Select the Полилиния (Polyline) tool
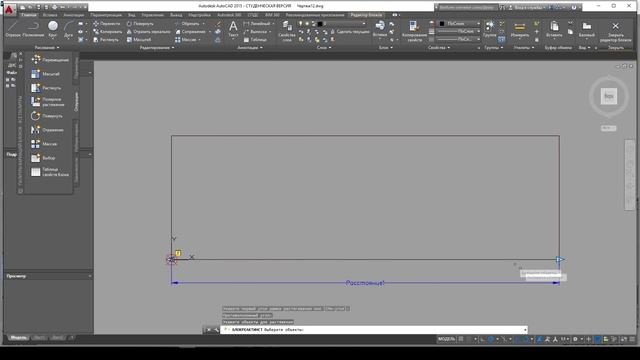This screenshot has width=640, height=360. coord(33,29)
